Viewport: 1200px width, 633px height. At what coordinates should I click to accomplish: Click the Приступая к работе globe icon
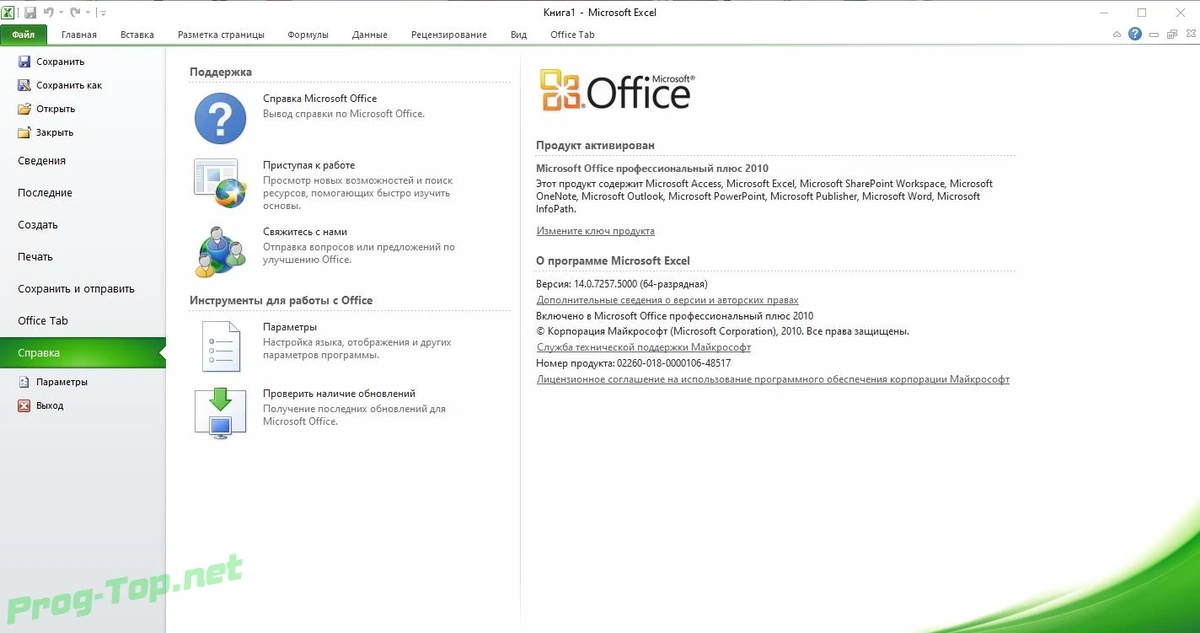point(220,184)
